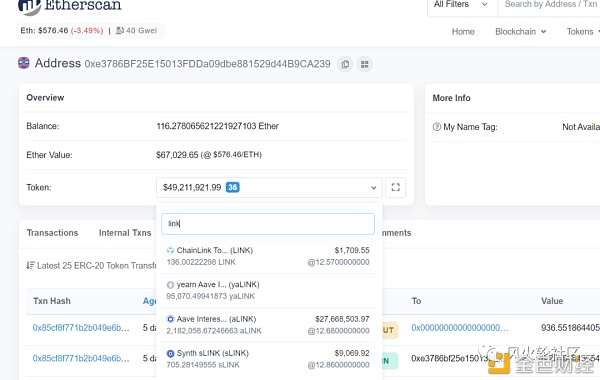The image size is (600, 380).
Task: Click the Synth sLINK token icon
Action: tap(170, 353)
